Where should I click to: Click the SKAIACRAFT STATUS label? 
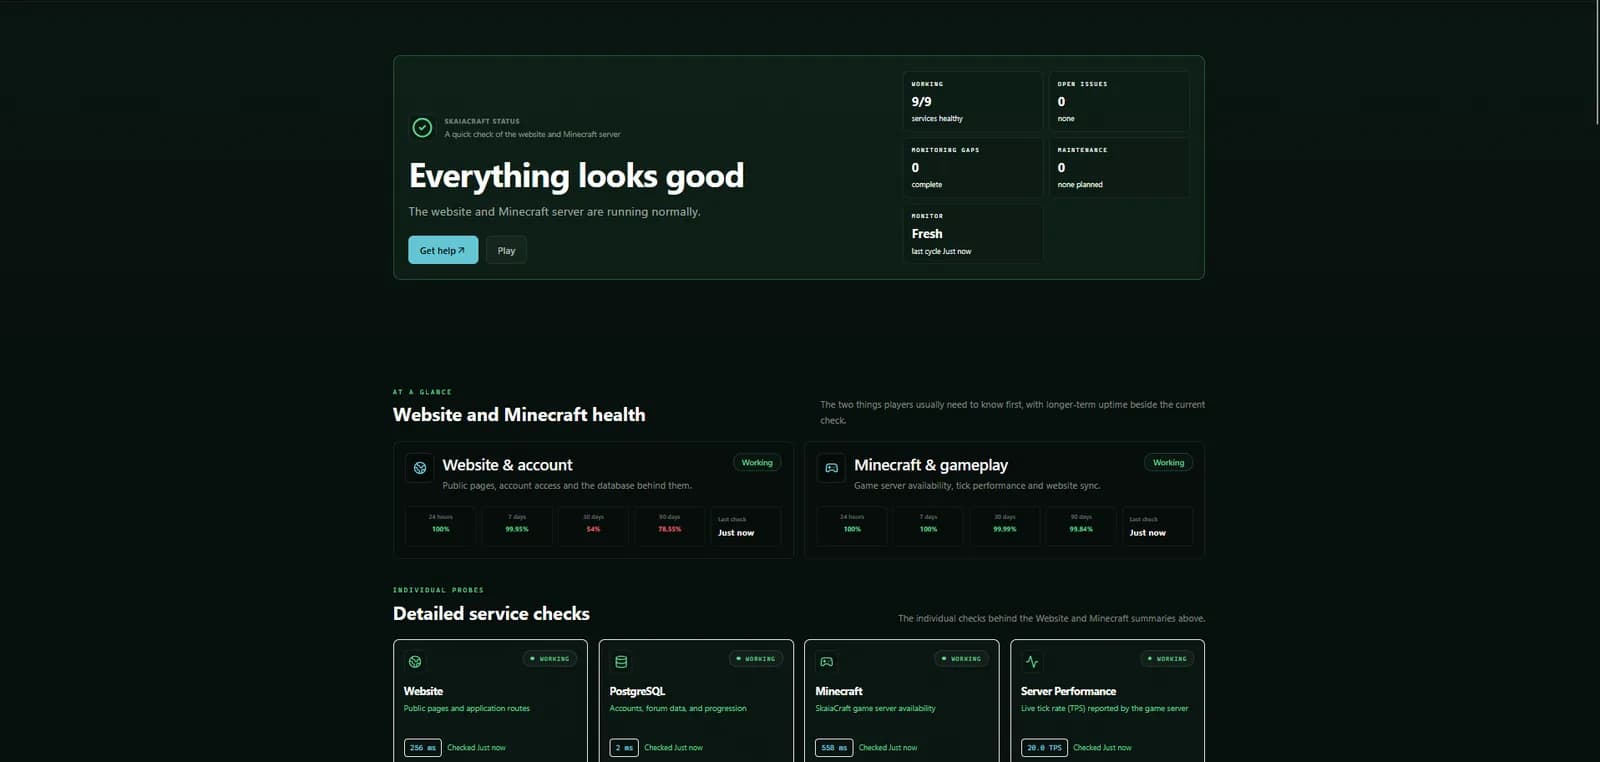[482, 121]
